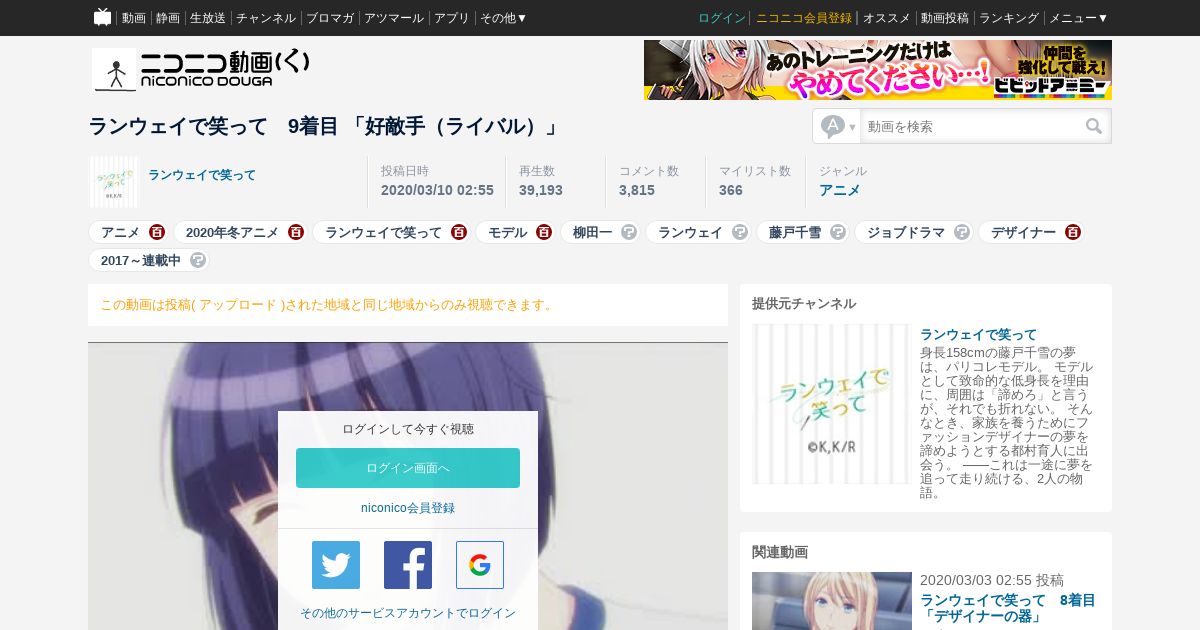
Task: Log in with Google icon
Action: pos(480,565)
